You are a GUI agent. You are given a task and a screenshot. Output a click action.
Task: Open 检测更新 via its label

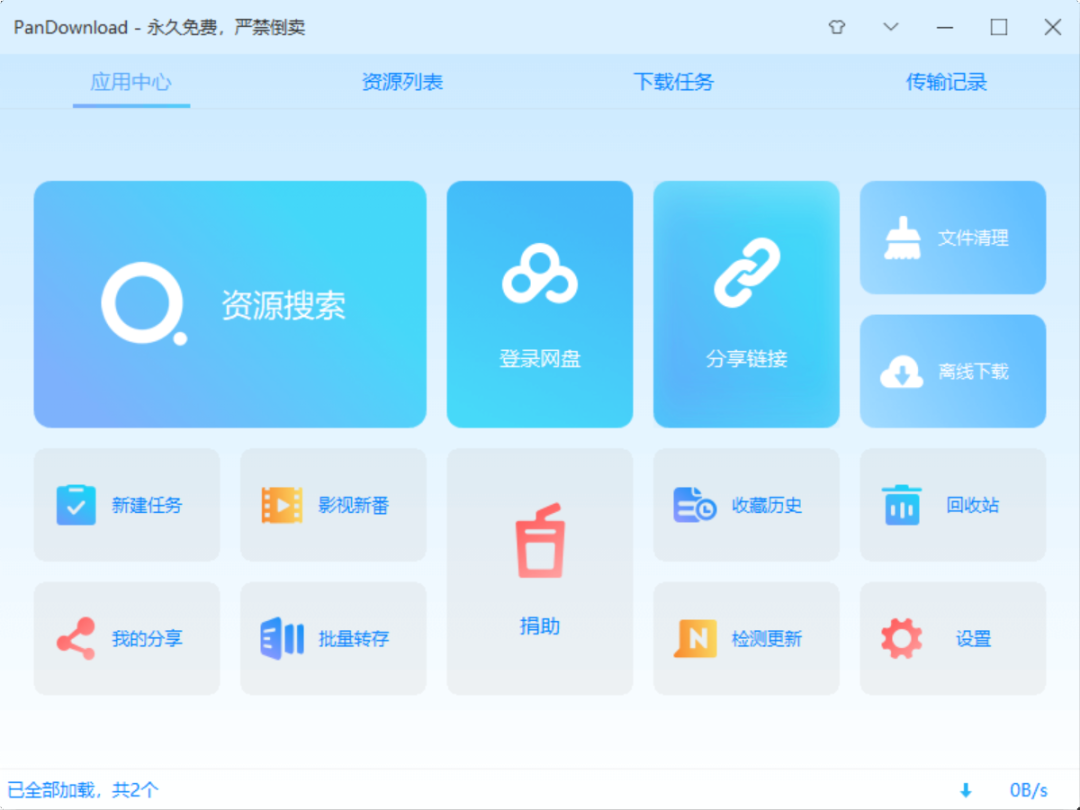(x=767, y=639)
